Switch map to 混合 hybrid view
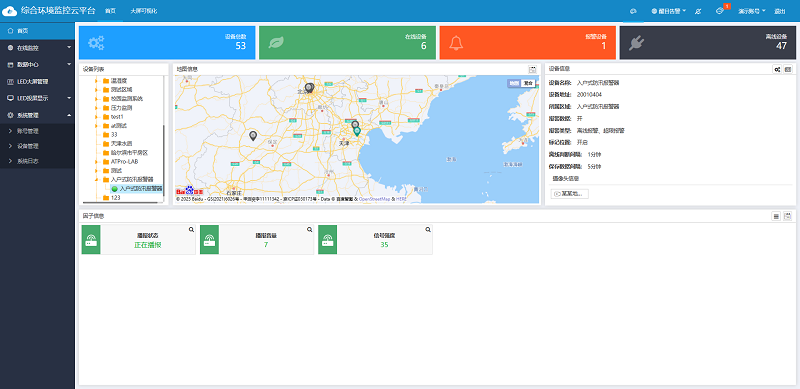800x389 pixels. point(528,83)
